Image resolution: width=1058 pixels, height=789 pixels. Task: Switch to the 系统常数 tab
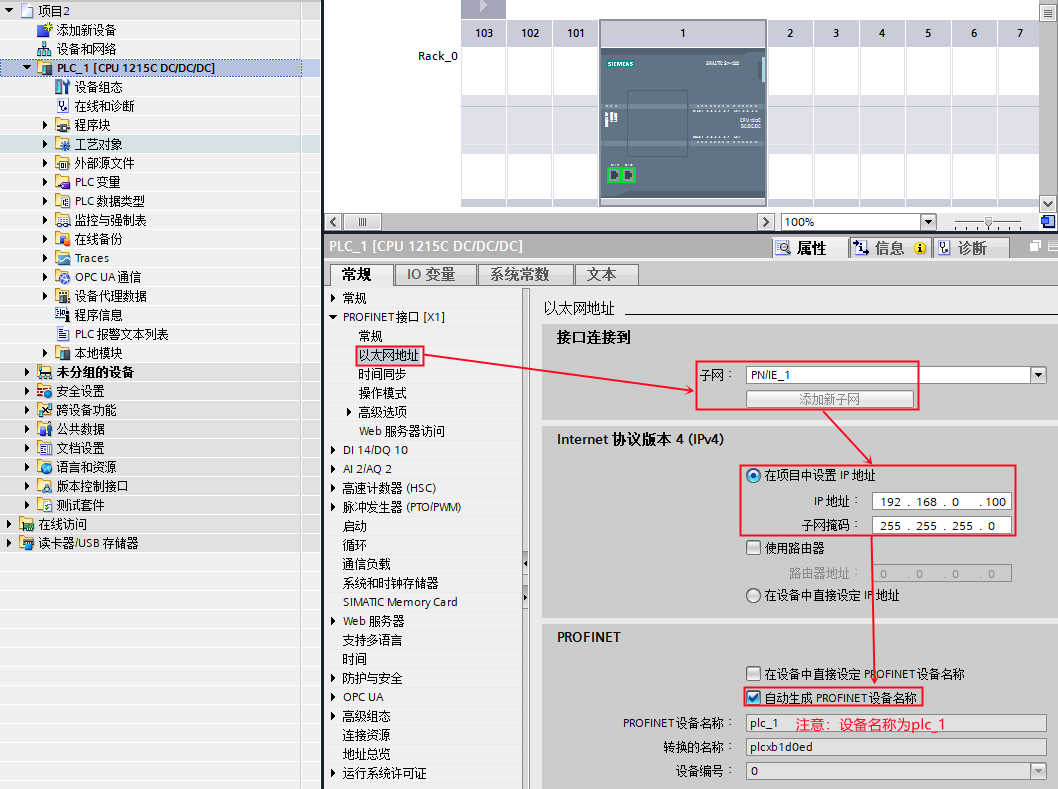click(x=525, y=275)
